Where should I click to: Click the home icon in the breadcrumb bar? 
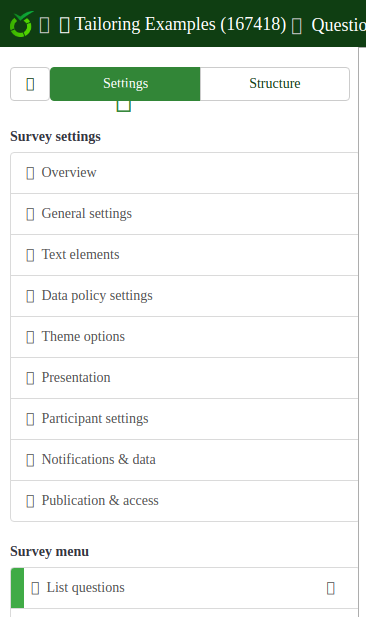click(x=44, y=26)
